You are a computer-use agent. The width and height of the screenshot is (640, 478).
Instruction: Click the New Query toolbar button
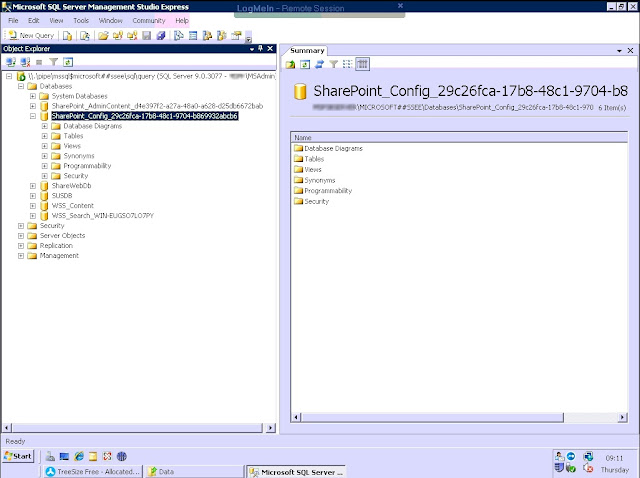31,36
